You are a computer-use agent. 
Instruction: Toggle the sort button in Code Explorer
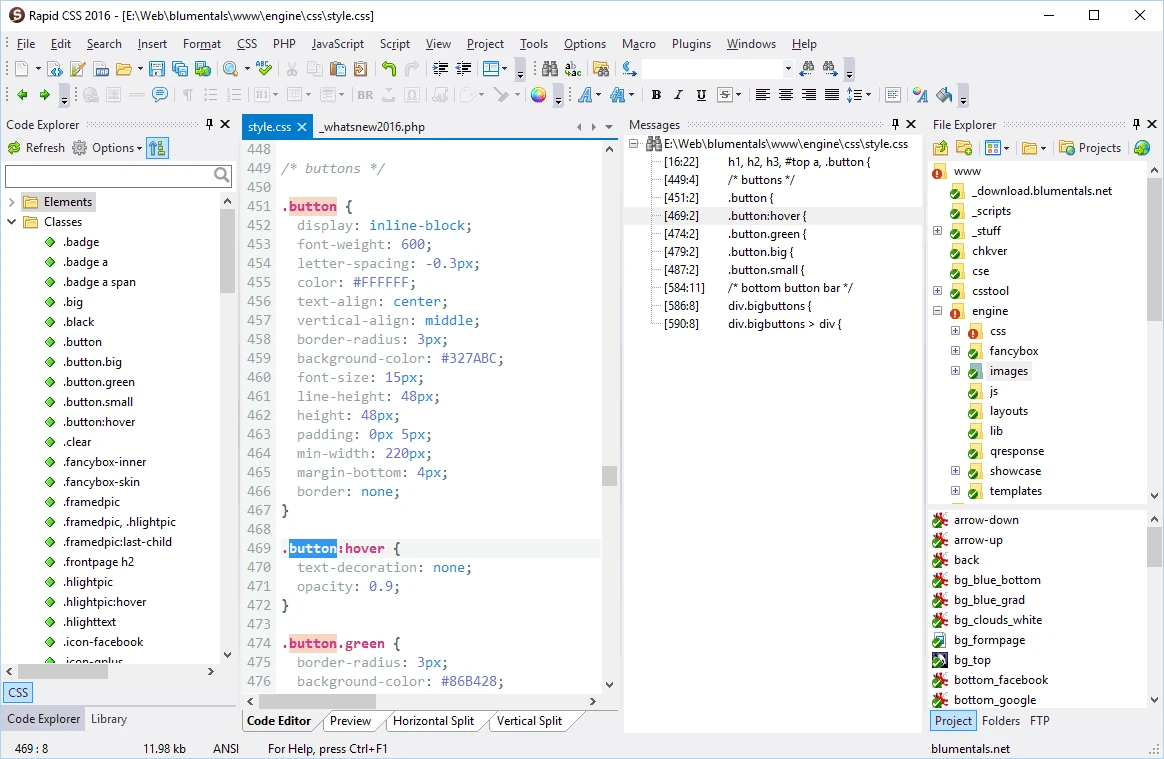[x=157, y=148]
